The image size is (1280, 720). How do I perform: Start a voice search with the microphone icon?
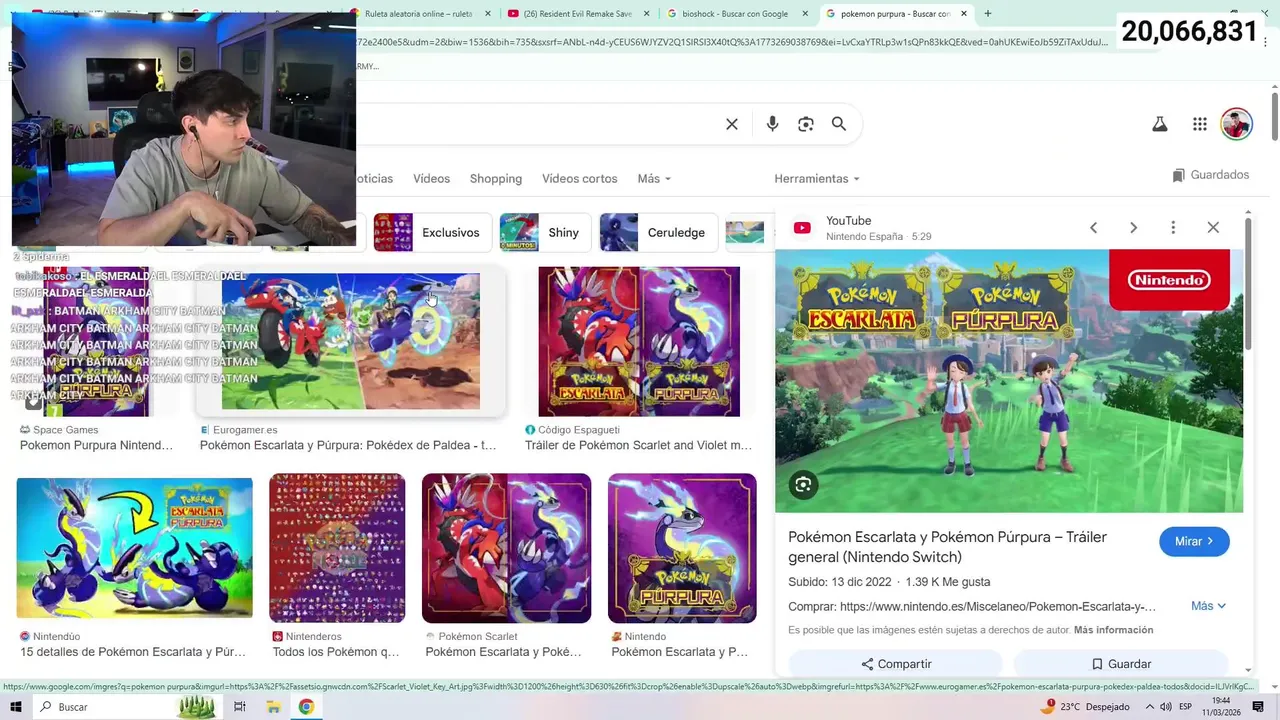pyautogui.click(x=772, y=124)
